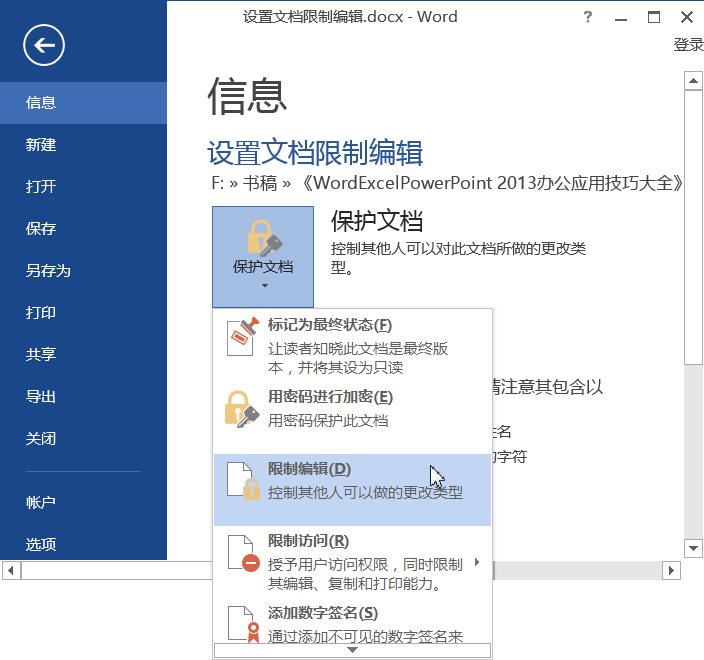Choose 保存 from the sidebar
This screenshot has height=660, width=704.
coord(84,229)
